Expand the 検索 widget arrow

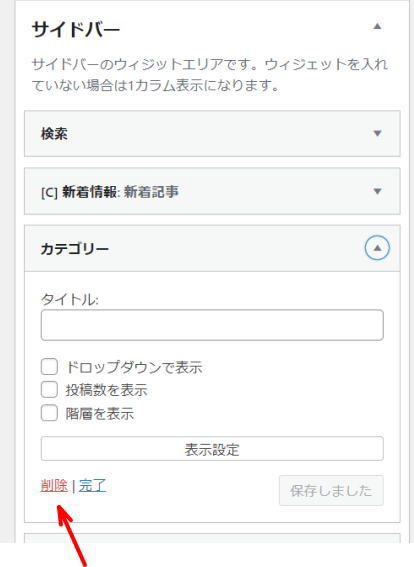pyautogui.click(x=377, y=133)
